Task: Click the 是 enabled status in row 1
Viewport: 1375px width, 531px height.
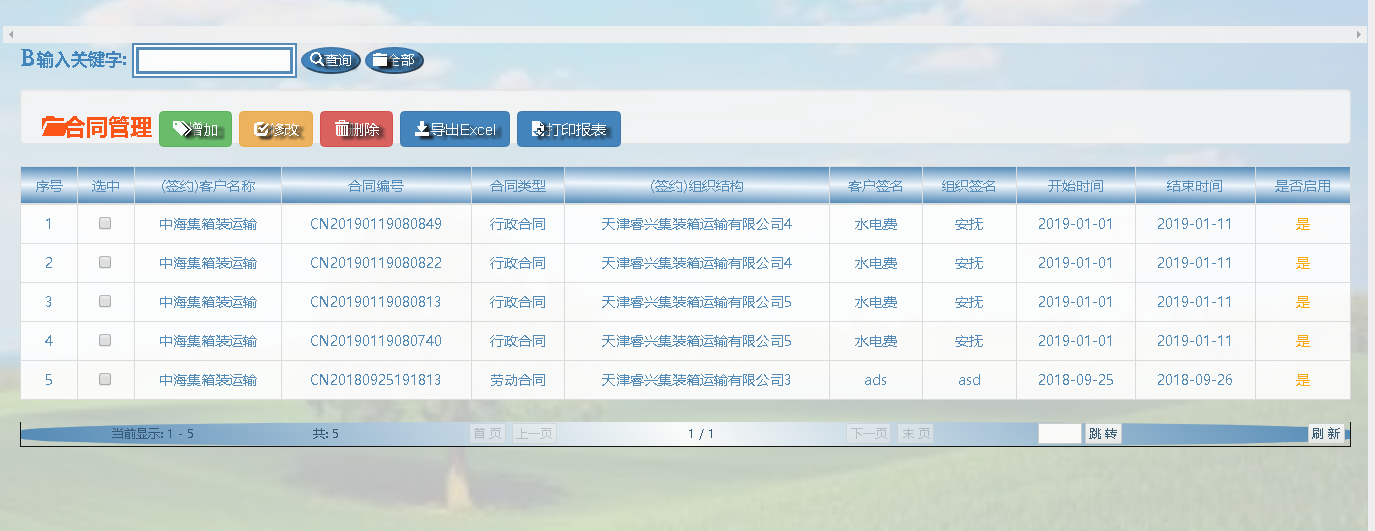Action: click(1303, 224)
